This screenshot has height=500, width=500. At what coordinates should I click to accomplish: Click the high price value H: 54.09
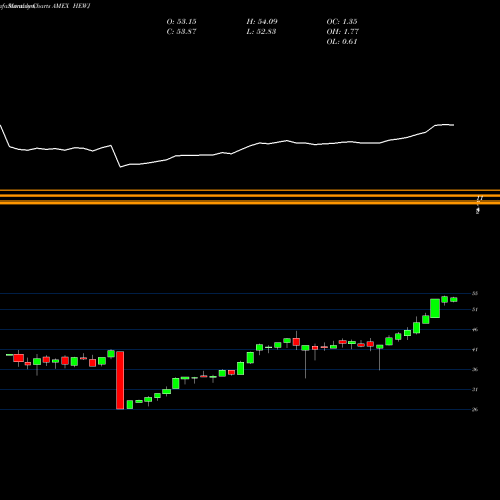262,22
